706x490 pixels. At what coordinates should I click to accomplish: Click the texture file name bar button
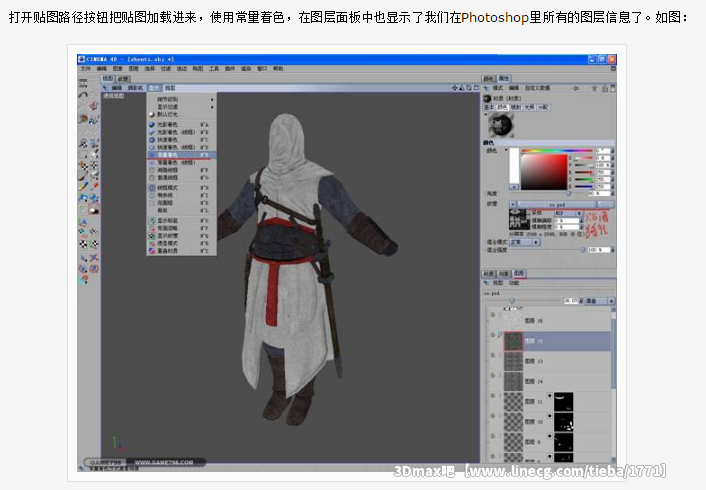tap(557, 204)
